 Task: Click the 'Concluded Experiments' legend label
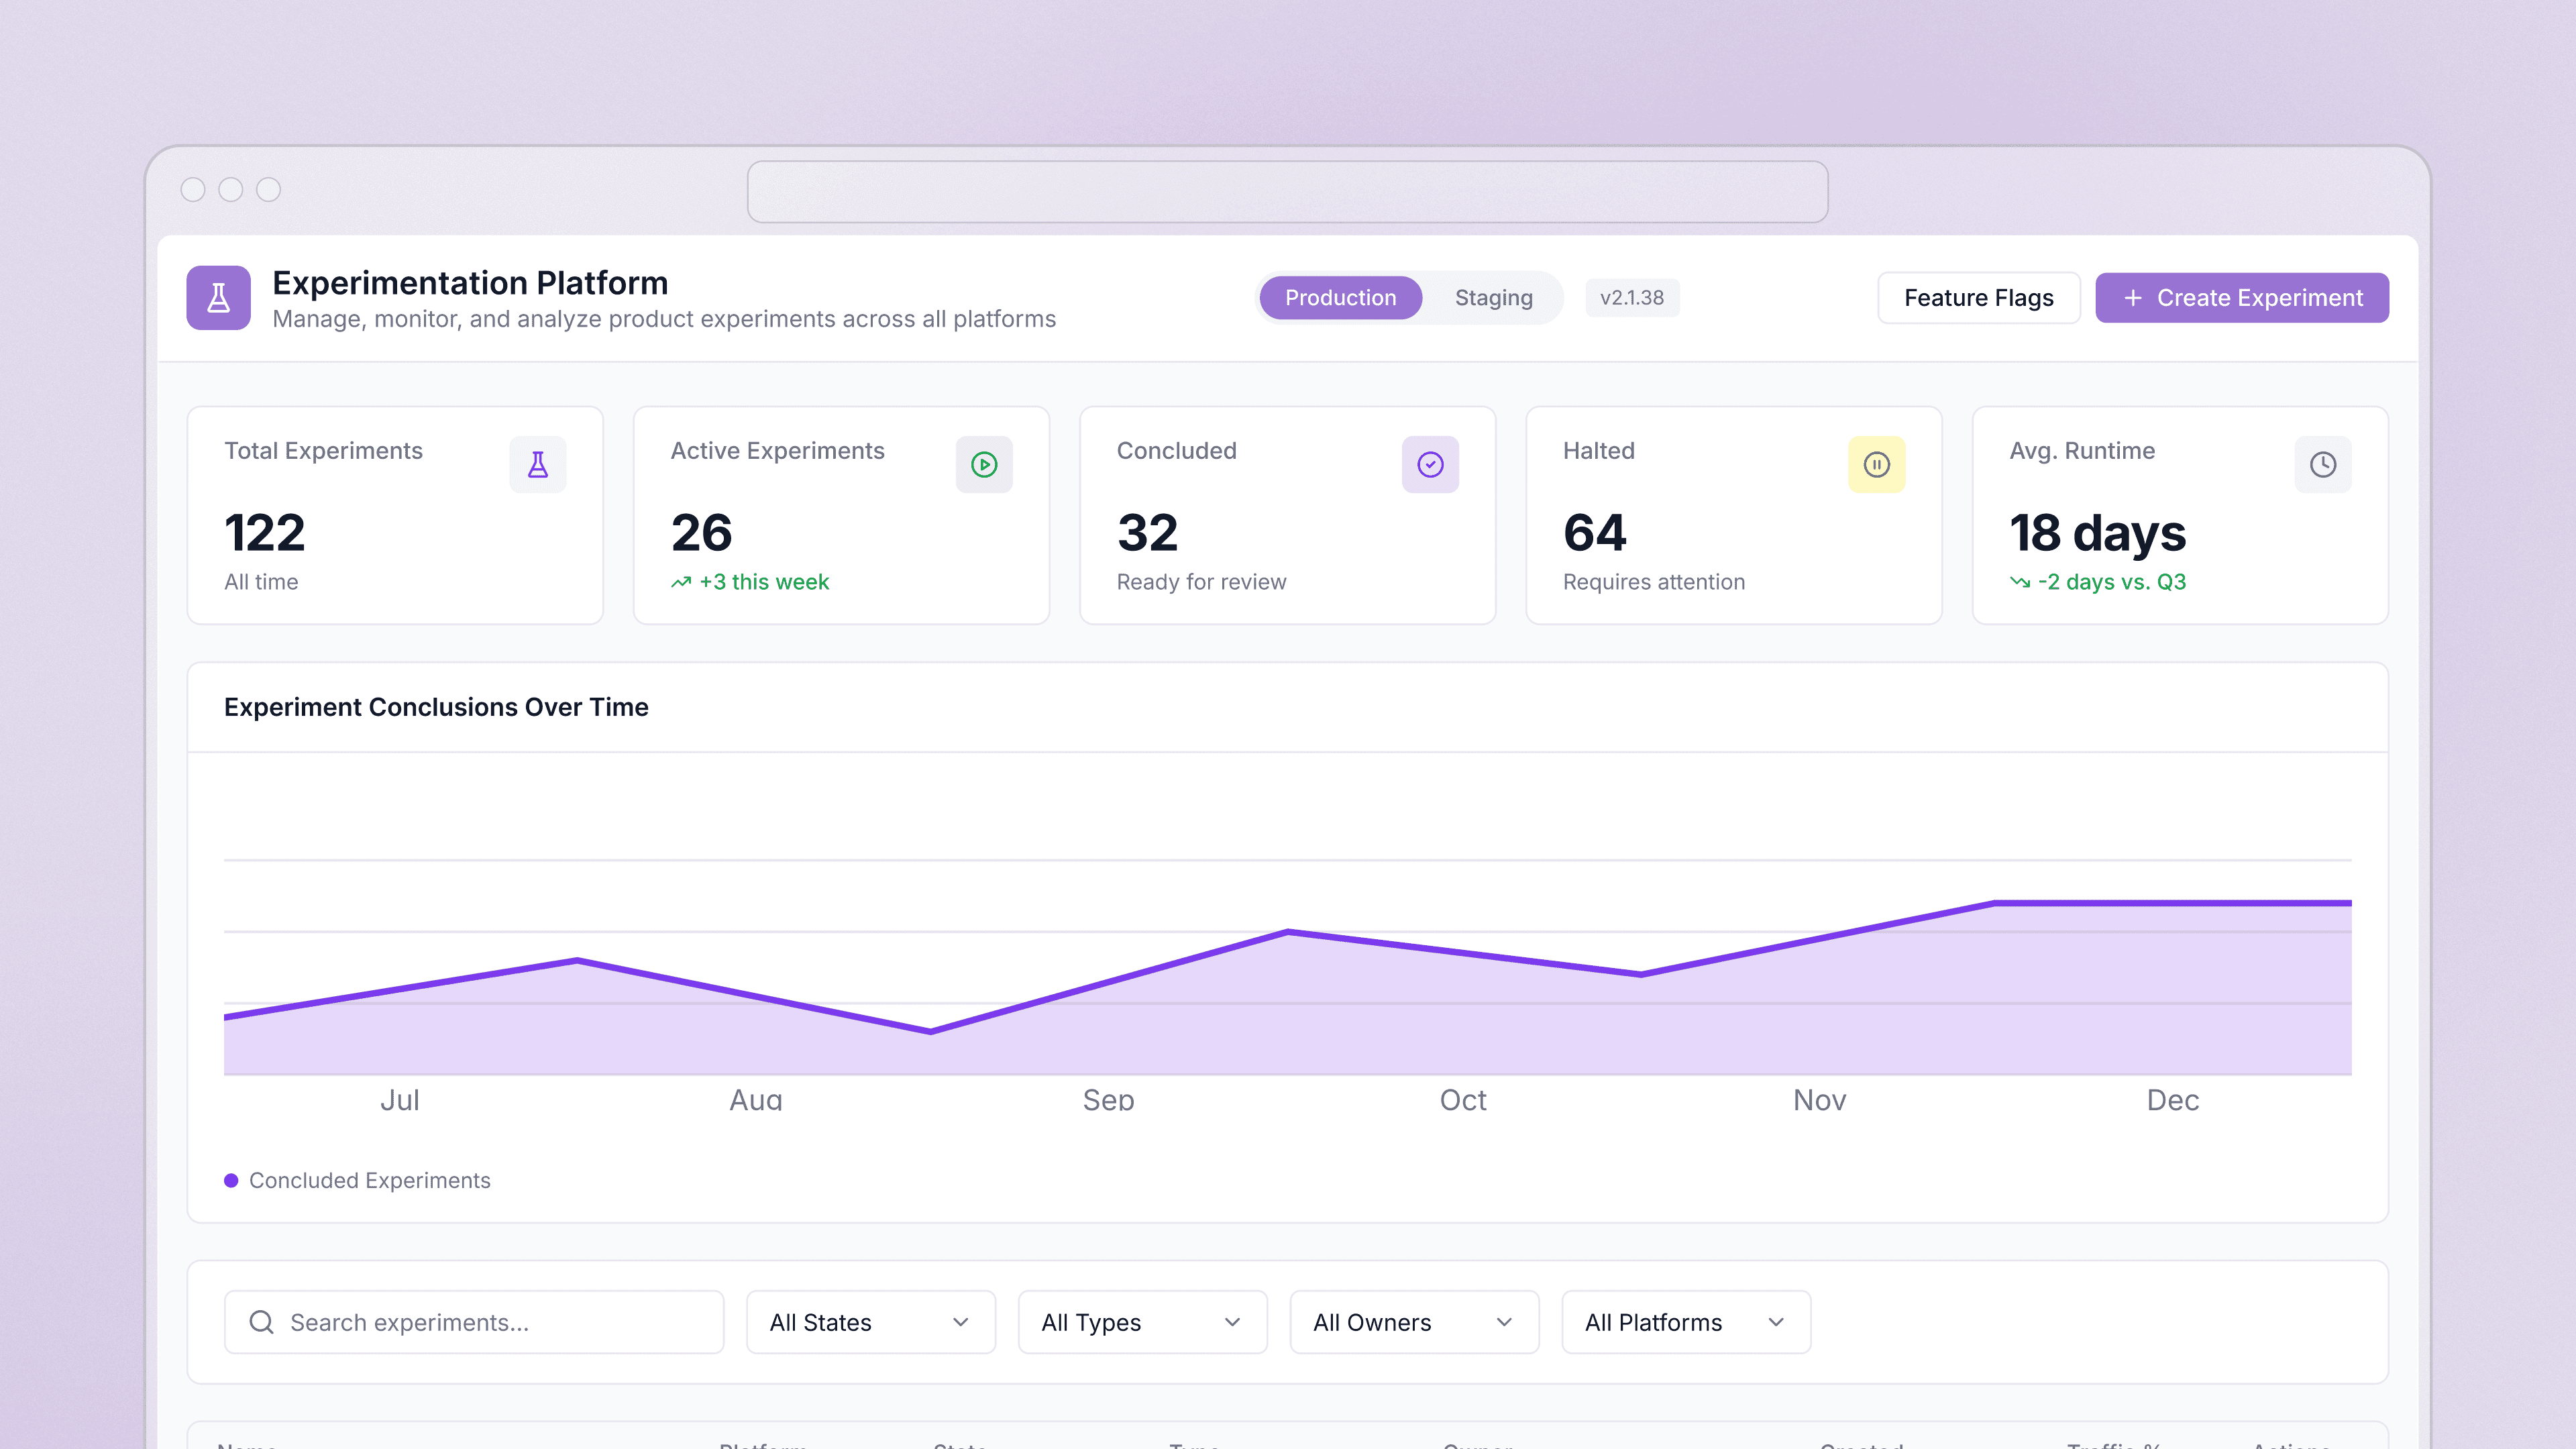tap(369, 1180)
